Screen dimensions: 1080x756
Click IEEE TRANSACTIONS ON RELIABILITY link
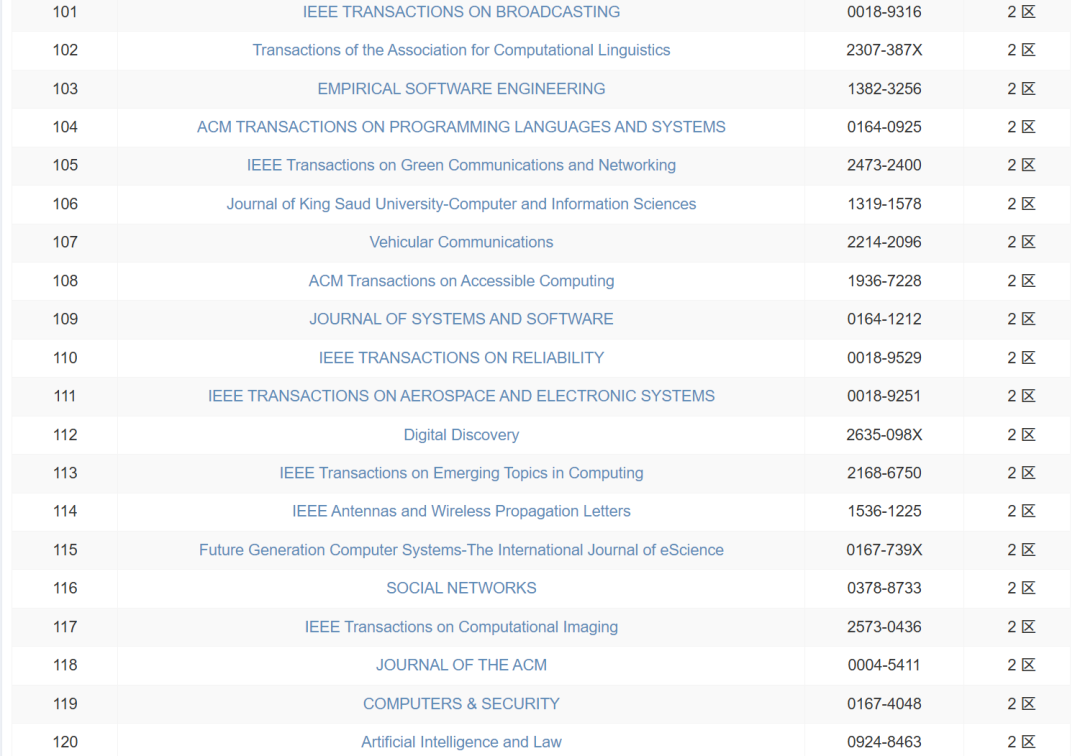[x=461, y=358]
